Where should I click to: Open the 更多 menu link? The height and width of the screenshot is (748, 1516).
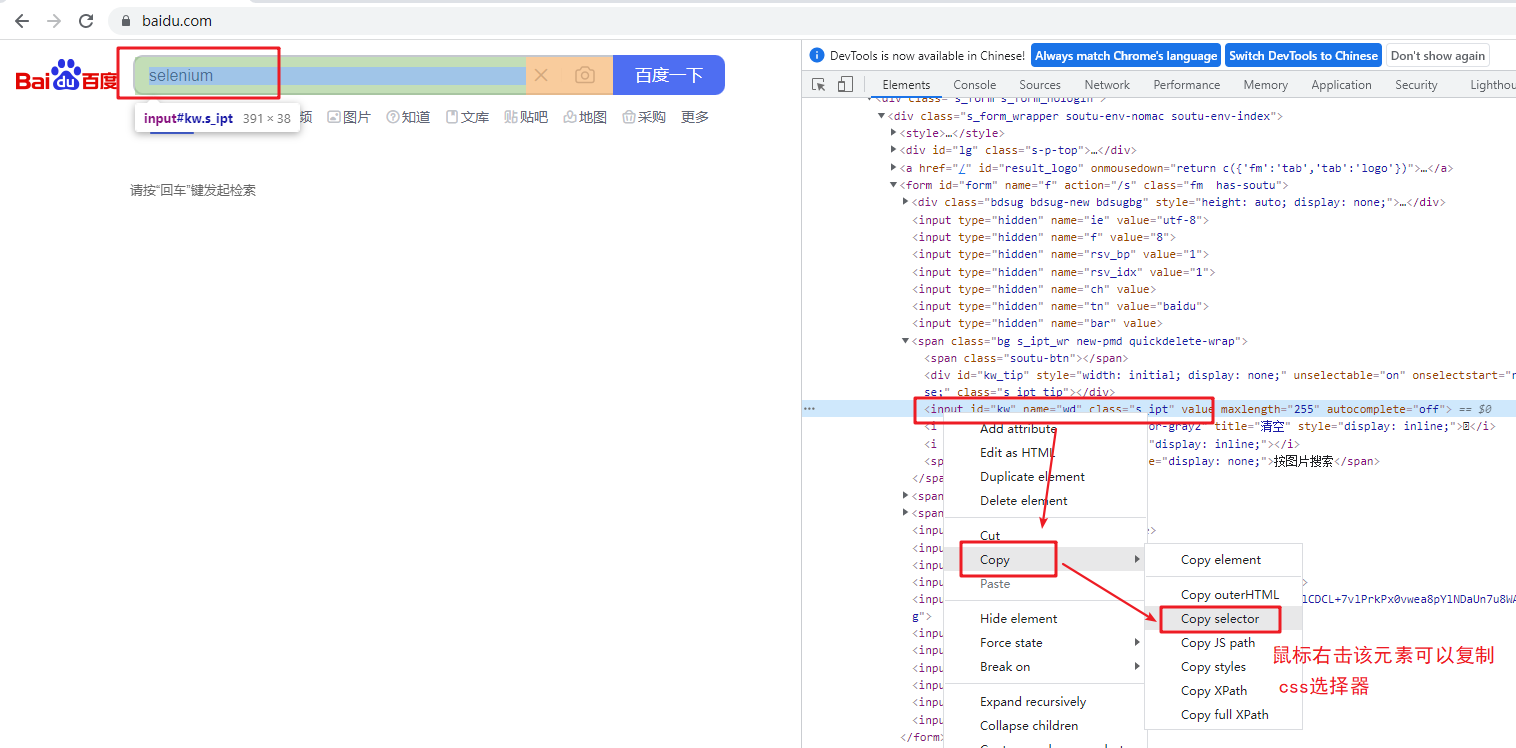tap(695, 117)
